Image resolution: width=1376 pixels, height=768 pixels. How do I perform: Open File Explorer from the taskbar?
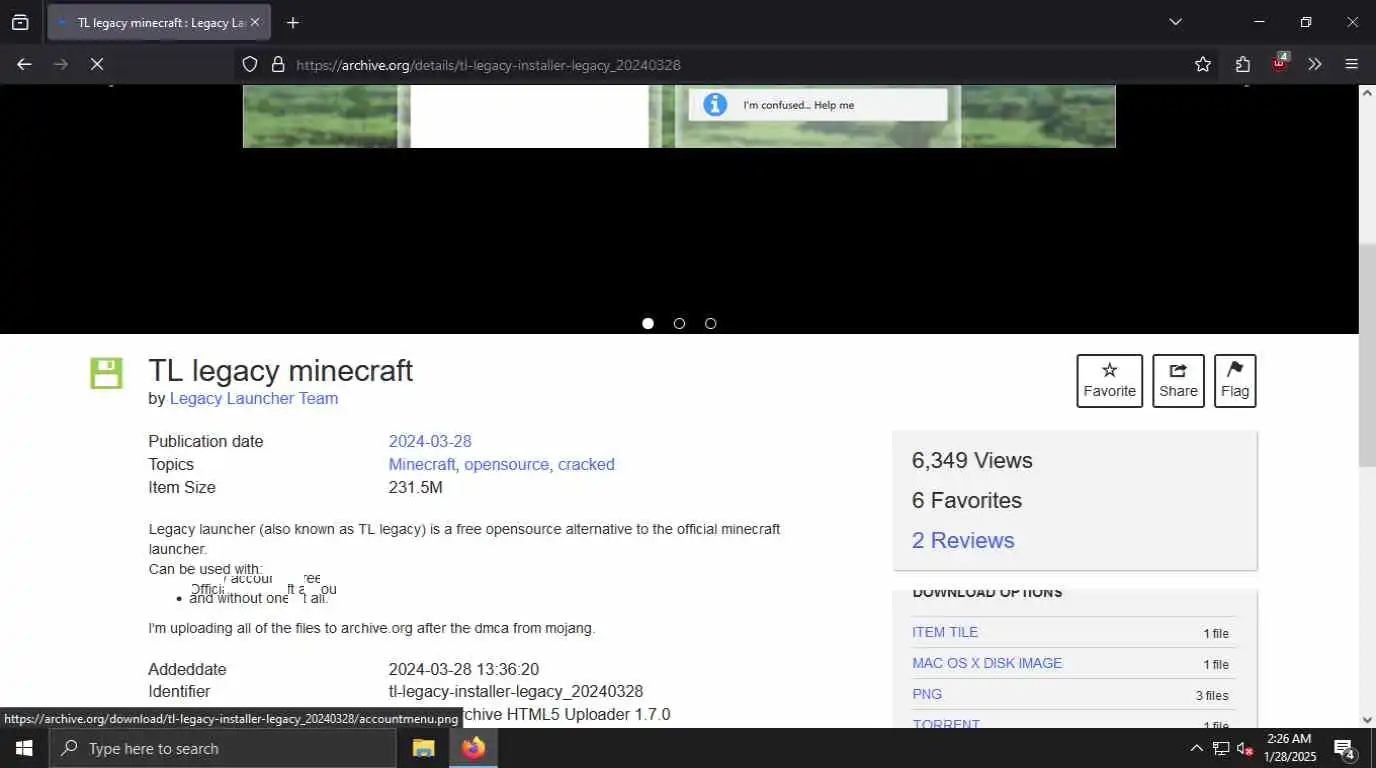click(424, 748)
